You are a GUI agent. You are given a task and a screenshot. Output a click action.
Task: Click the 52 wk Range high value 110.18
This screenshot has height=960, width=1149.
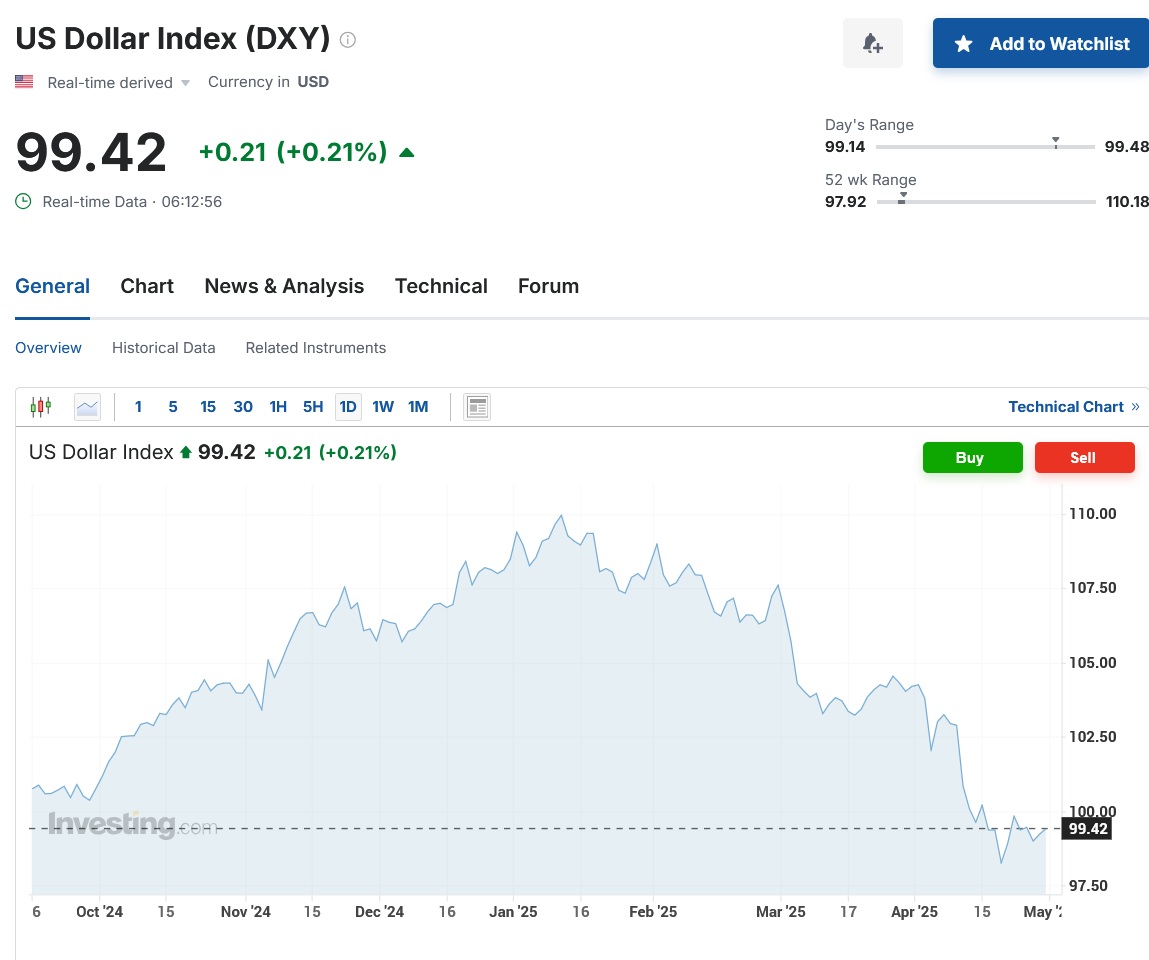coord(1127,202)
